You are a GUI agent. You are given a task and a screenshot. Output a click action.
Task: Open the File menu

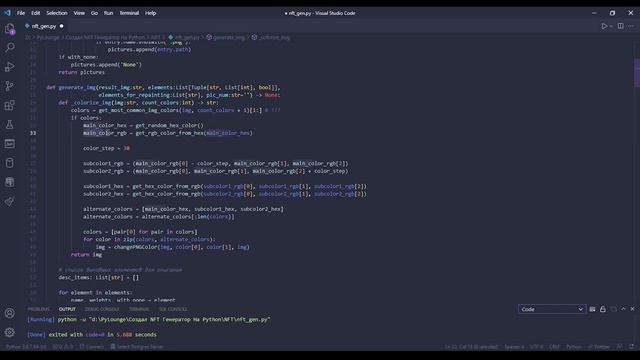pos(21,13)
